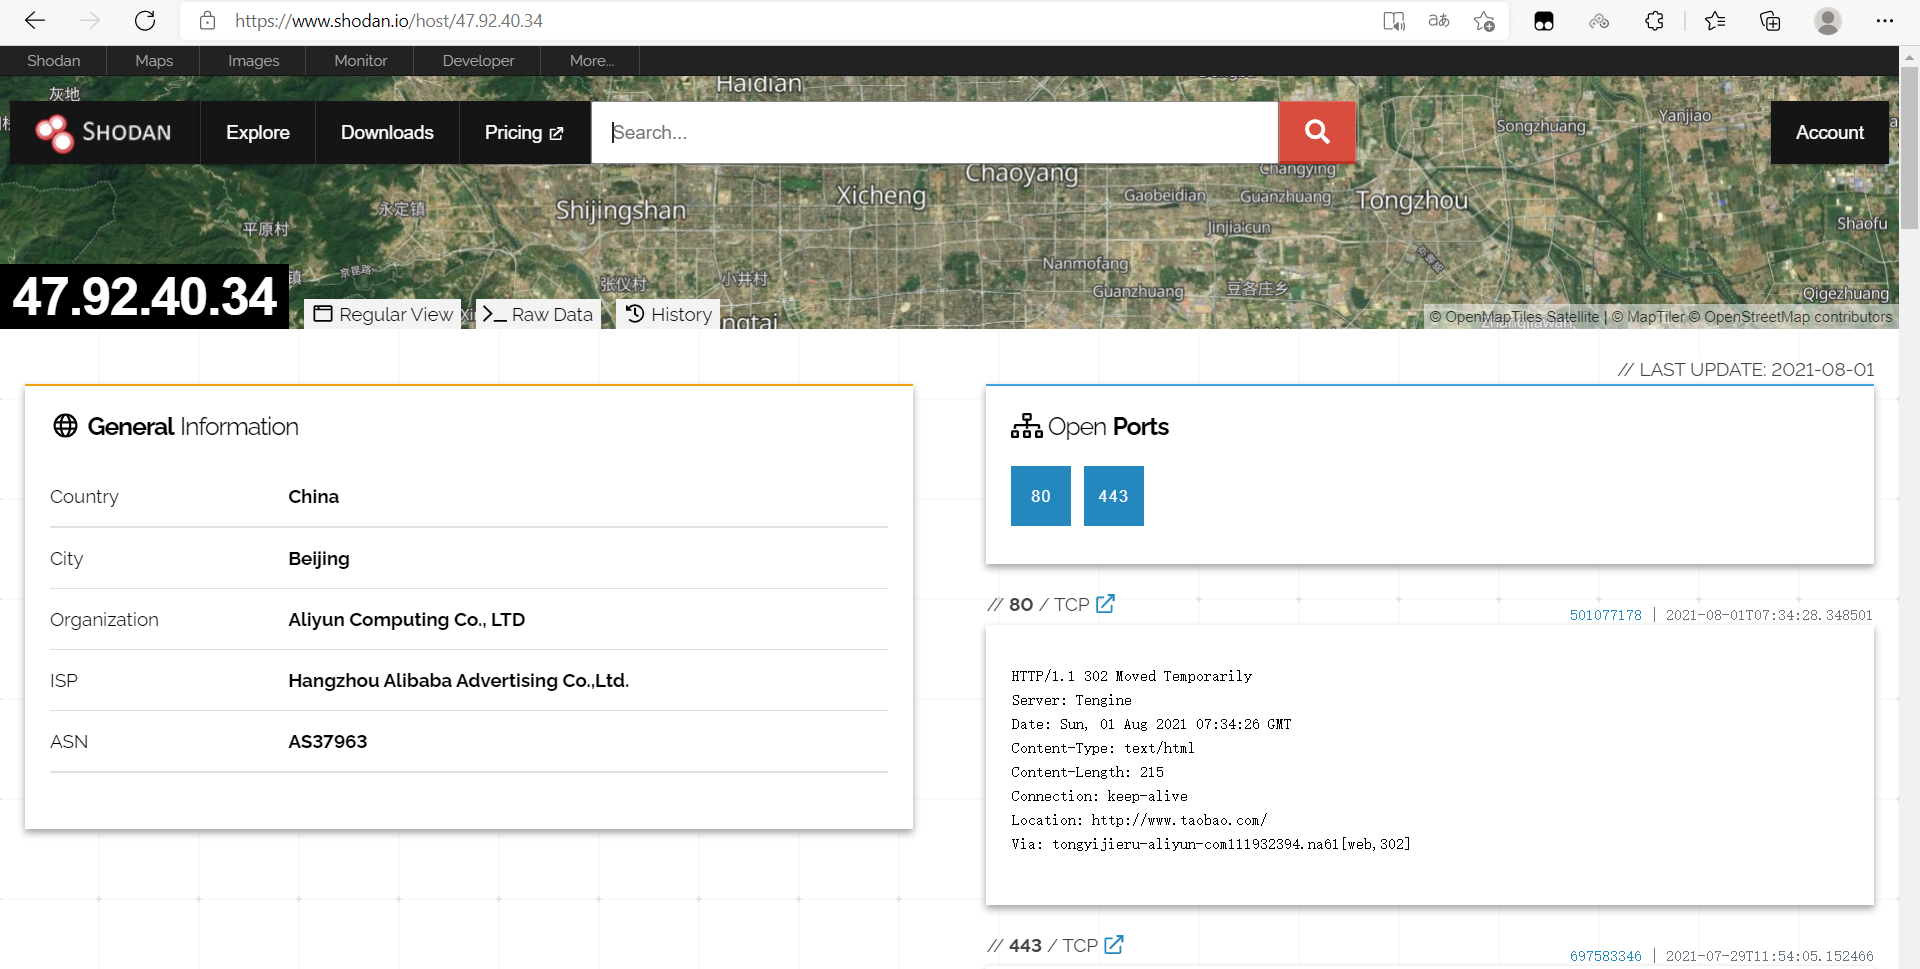Open the Pricing external link

(x=524, y=132)
